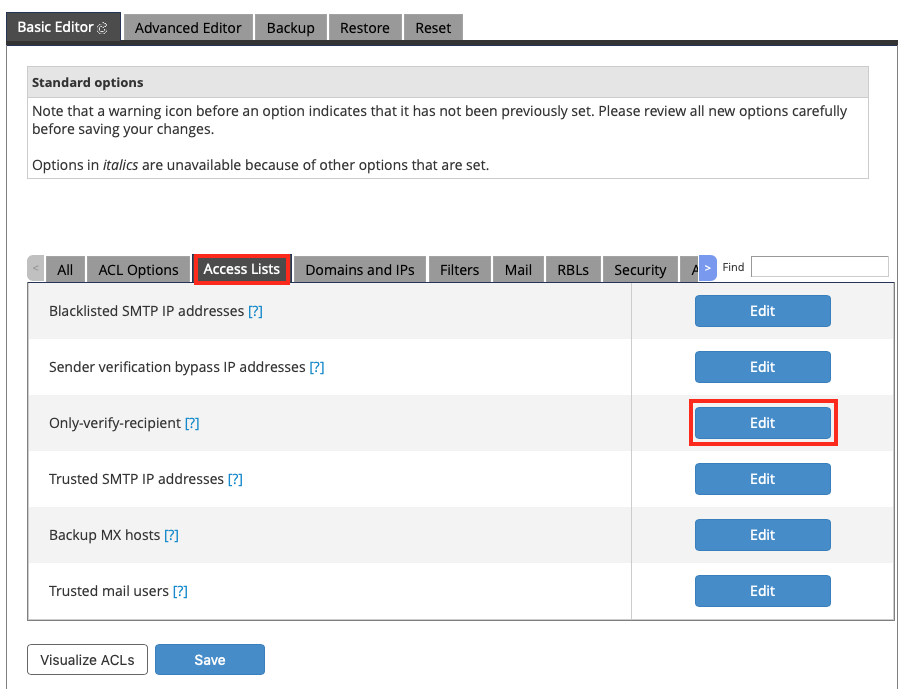The height and width of the screenshot is (689, 900).
Task: Go to the Restore tab
Action: (364, 28)
